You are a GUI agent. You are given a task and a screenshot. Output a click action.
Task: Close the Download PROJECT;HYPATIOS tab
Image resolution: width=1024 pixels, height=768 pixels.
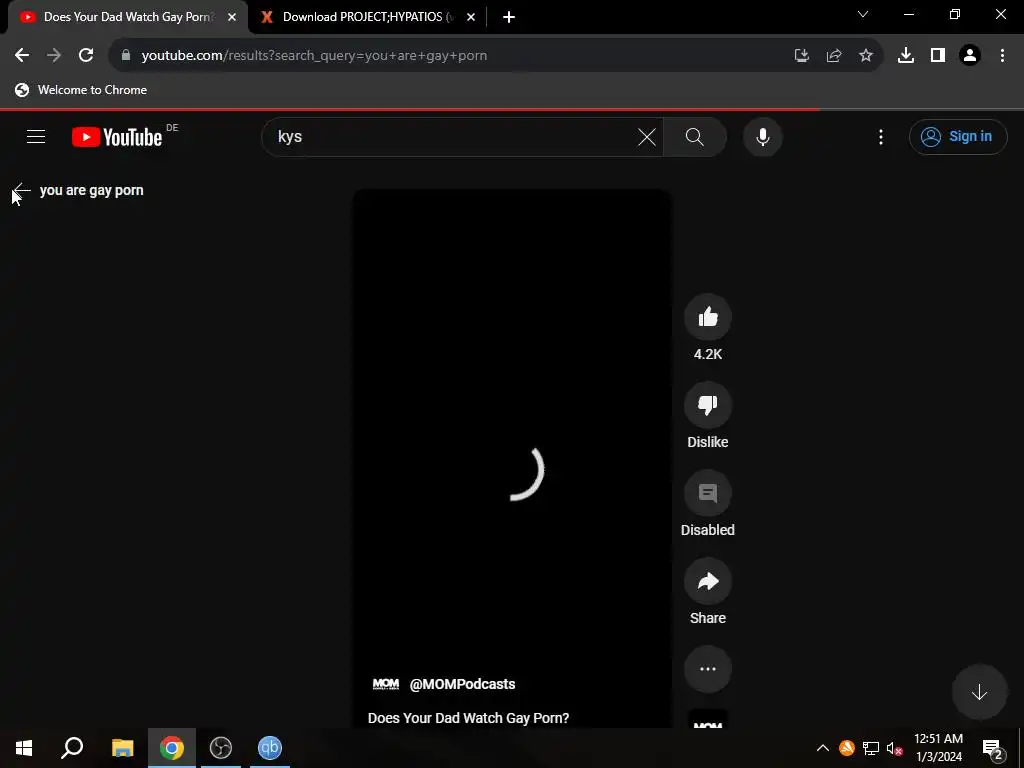(x=471, y=17)
